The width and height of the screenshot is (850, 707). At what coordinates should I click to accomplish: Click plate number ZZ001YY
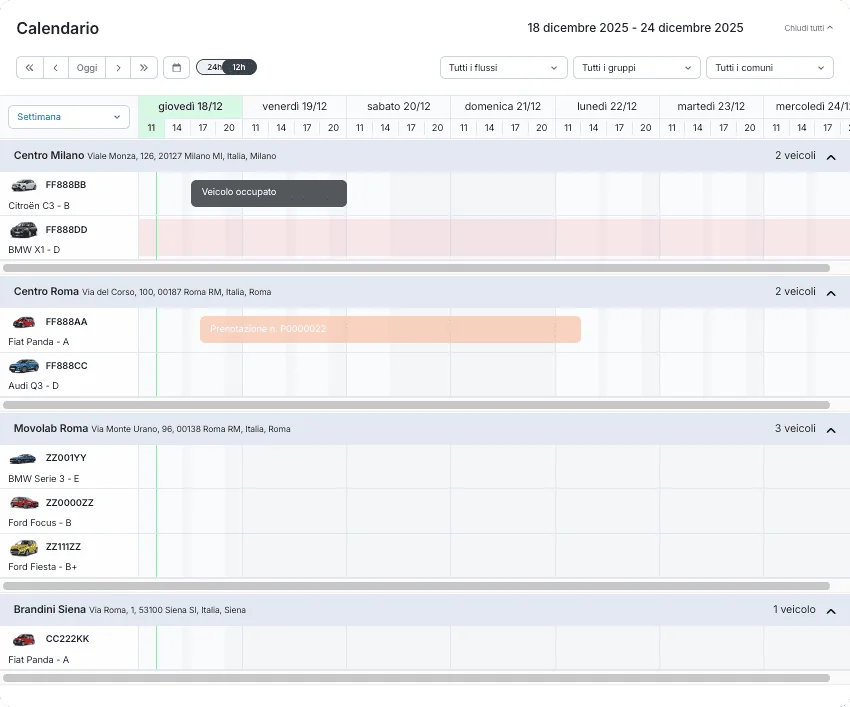coord(66,458)
